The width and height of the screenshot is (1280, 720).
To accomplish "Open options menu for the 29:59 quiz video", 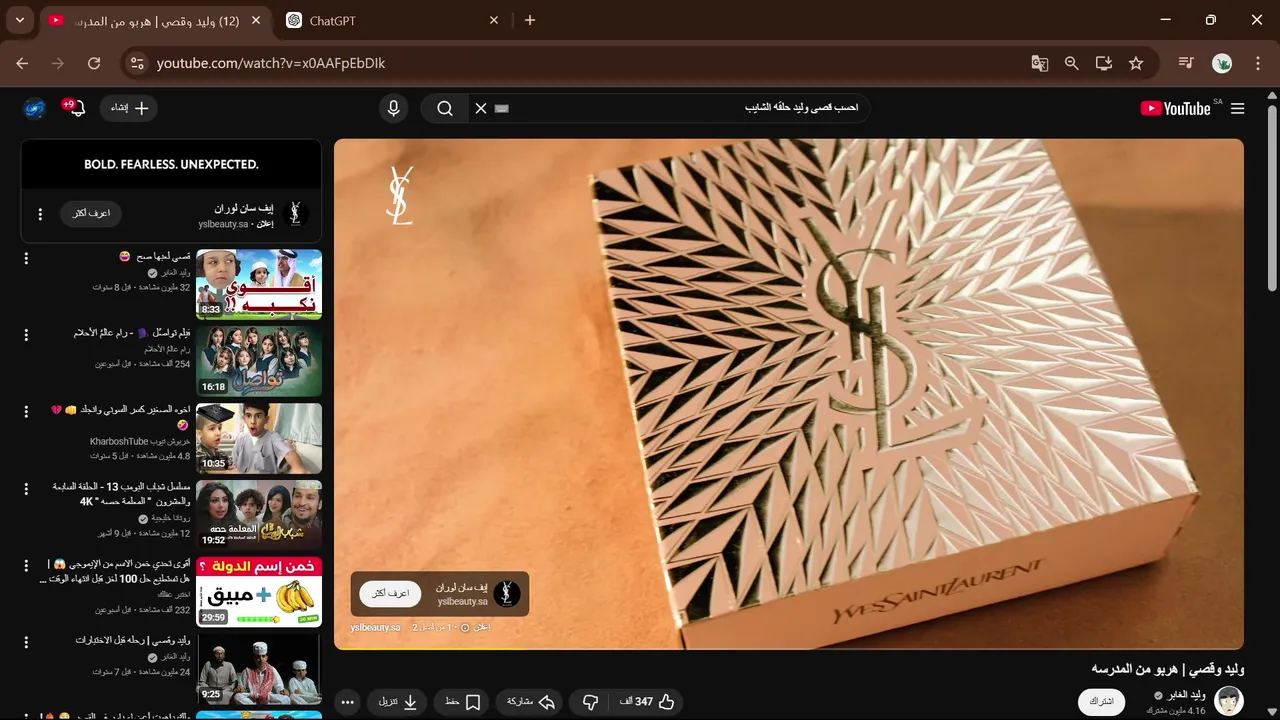I will click(27, 567).
